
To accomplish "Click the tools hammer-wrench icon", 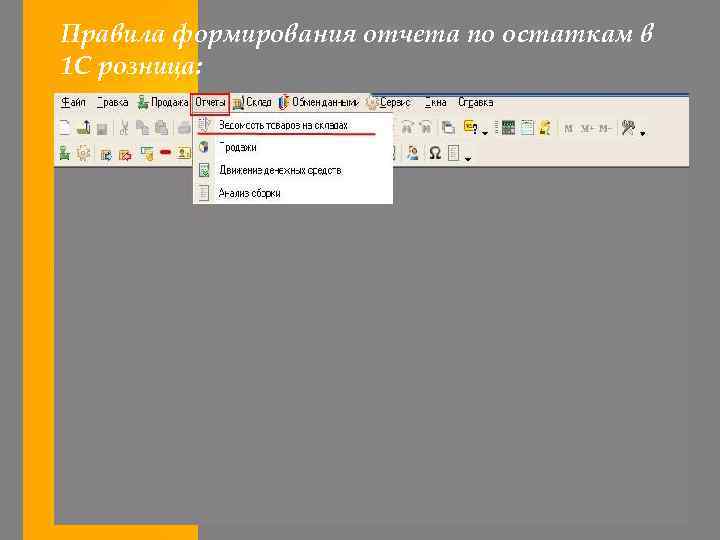I will (628, 127).
